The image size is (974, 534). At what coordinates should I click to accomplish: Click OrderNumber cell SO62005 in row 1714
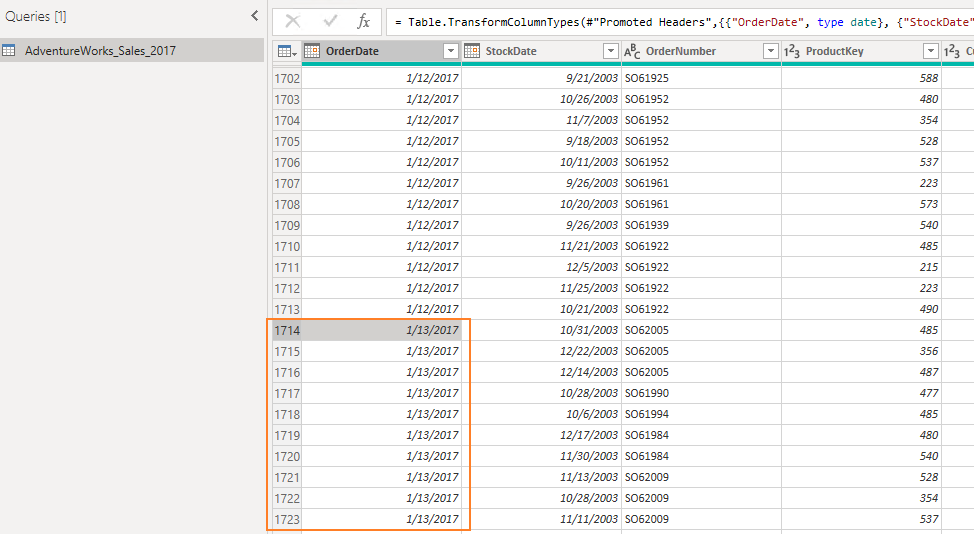(701, 330)
